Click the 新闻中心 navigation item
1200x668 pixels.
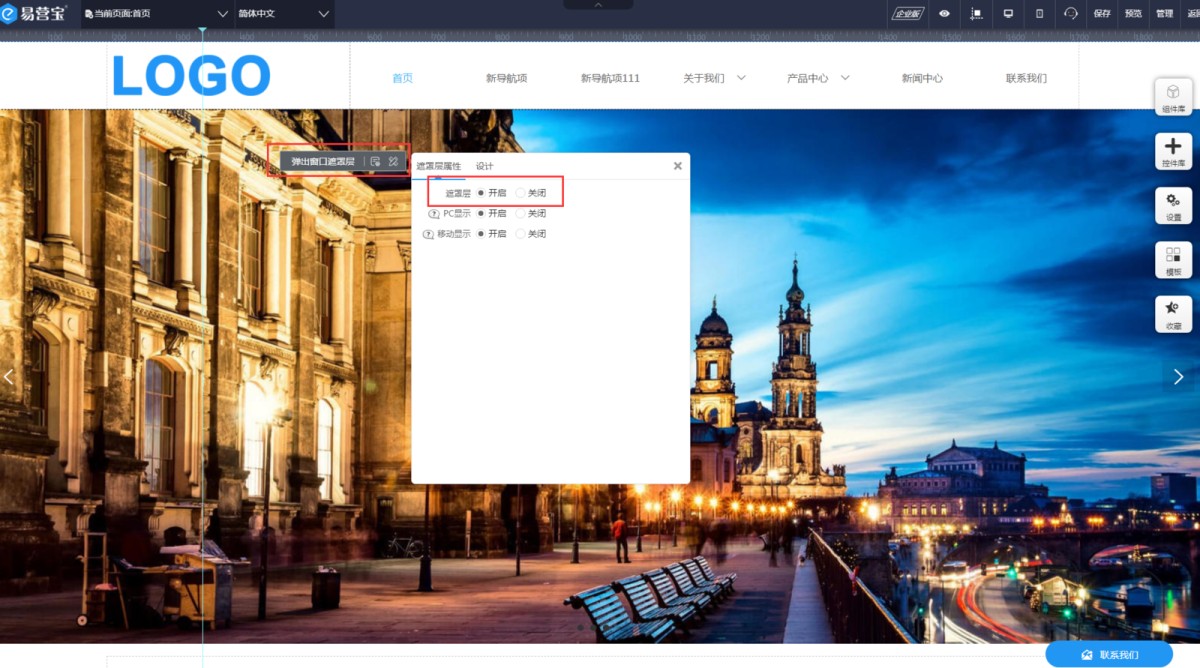pos(921,78)
